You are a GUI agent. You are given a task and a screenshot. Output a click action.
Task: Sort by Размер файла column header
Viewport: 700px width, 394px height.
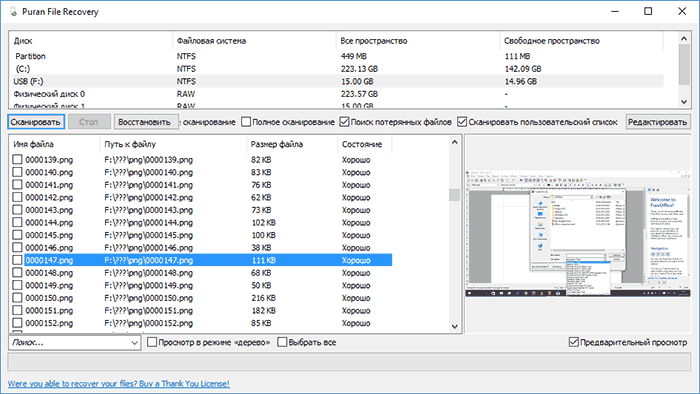click(x=292, y=144)
